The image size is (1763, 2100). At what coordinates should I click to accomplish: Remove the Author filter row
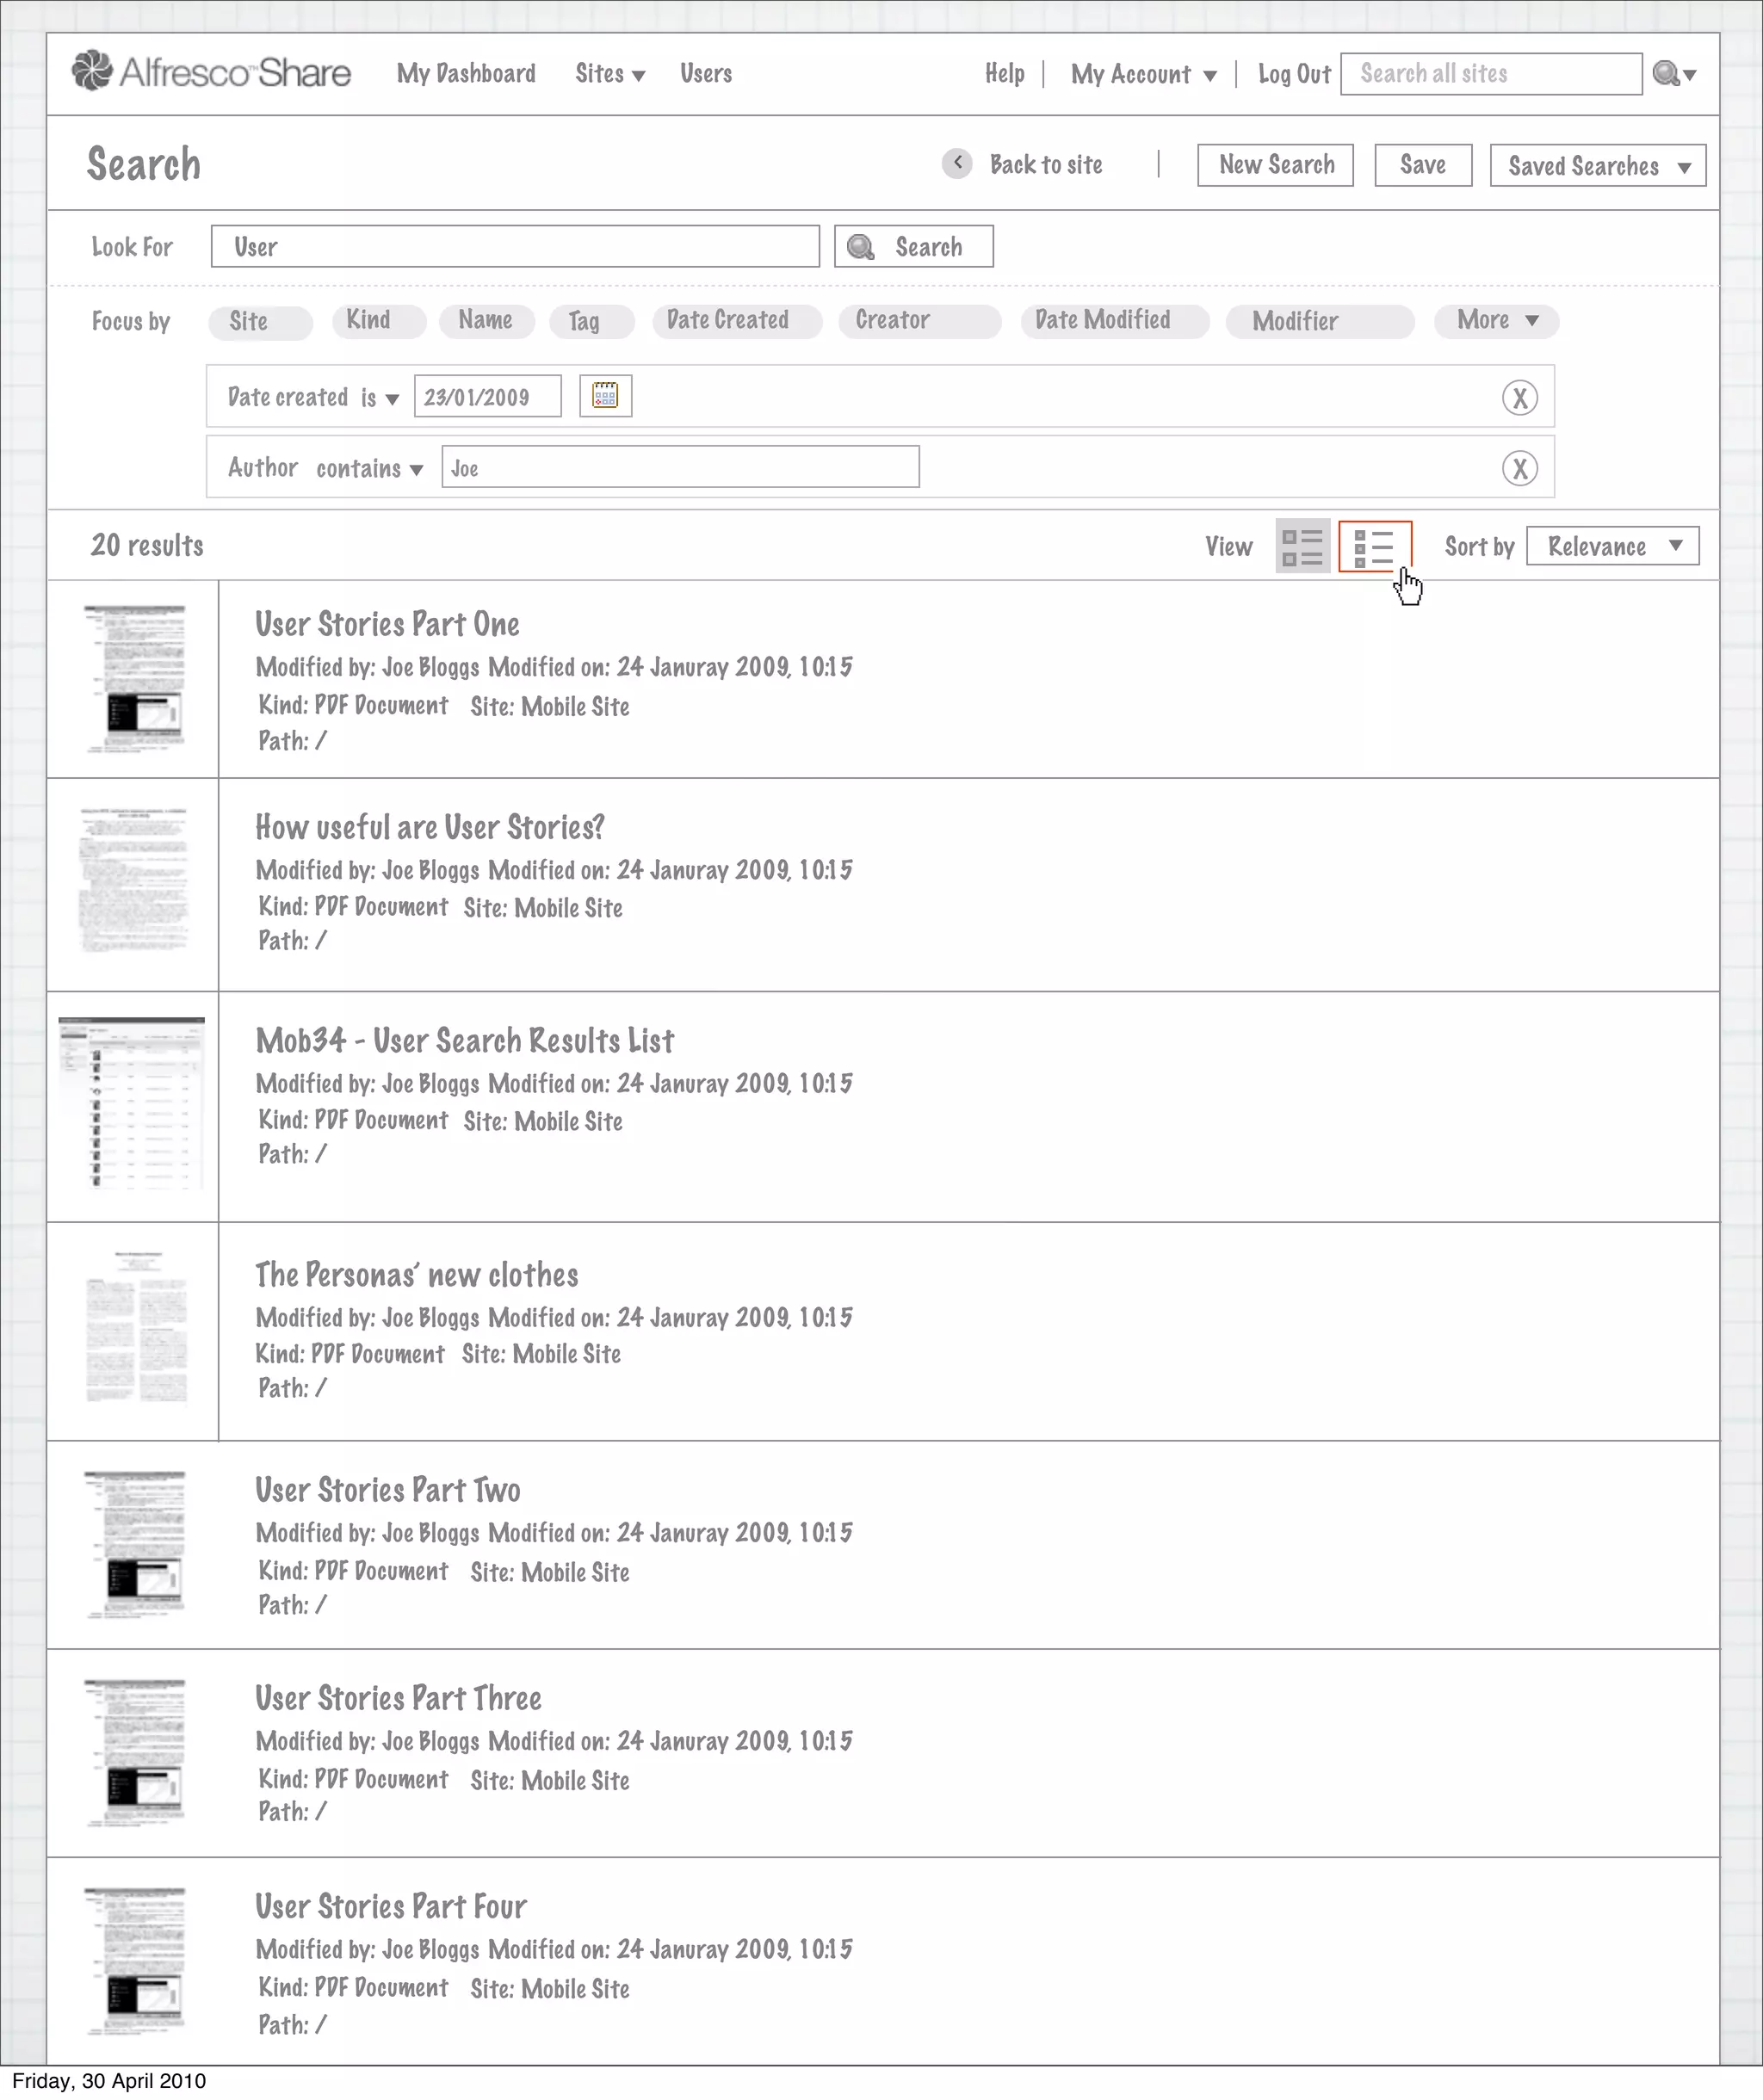pos(1519,468)
